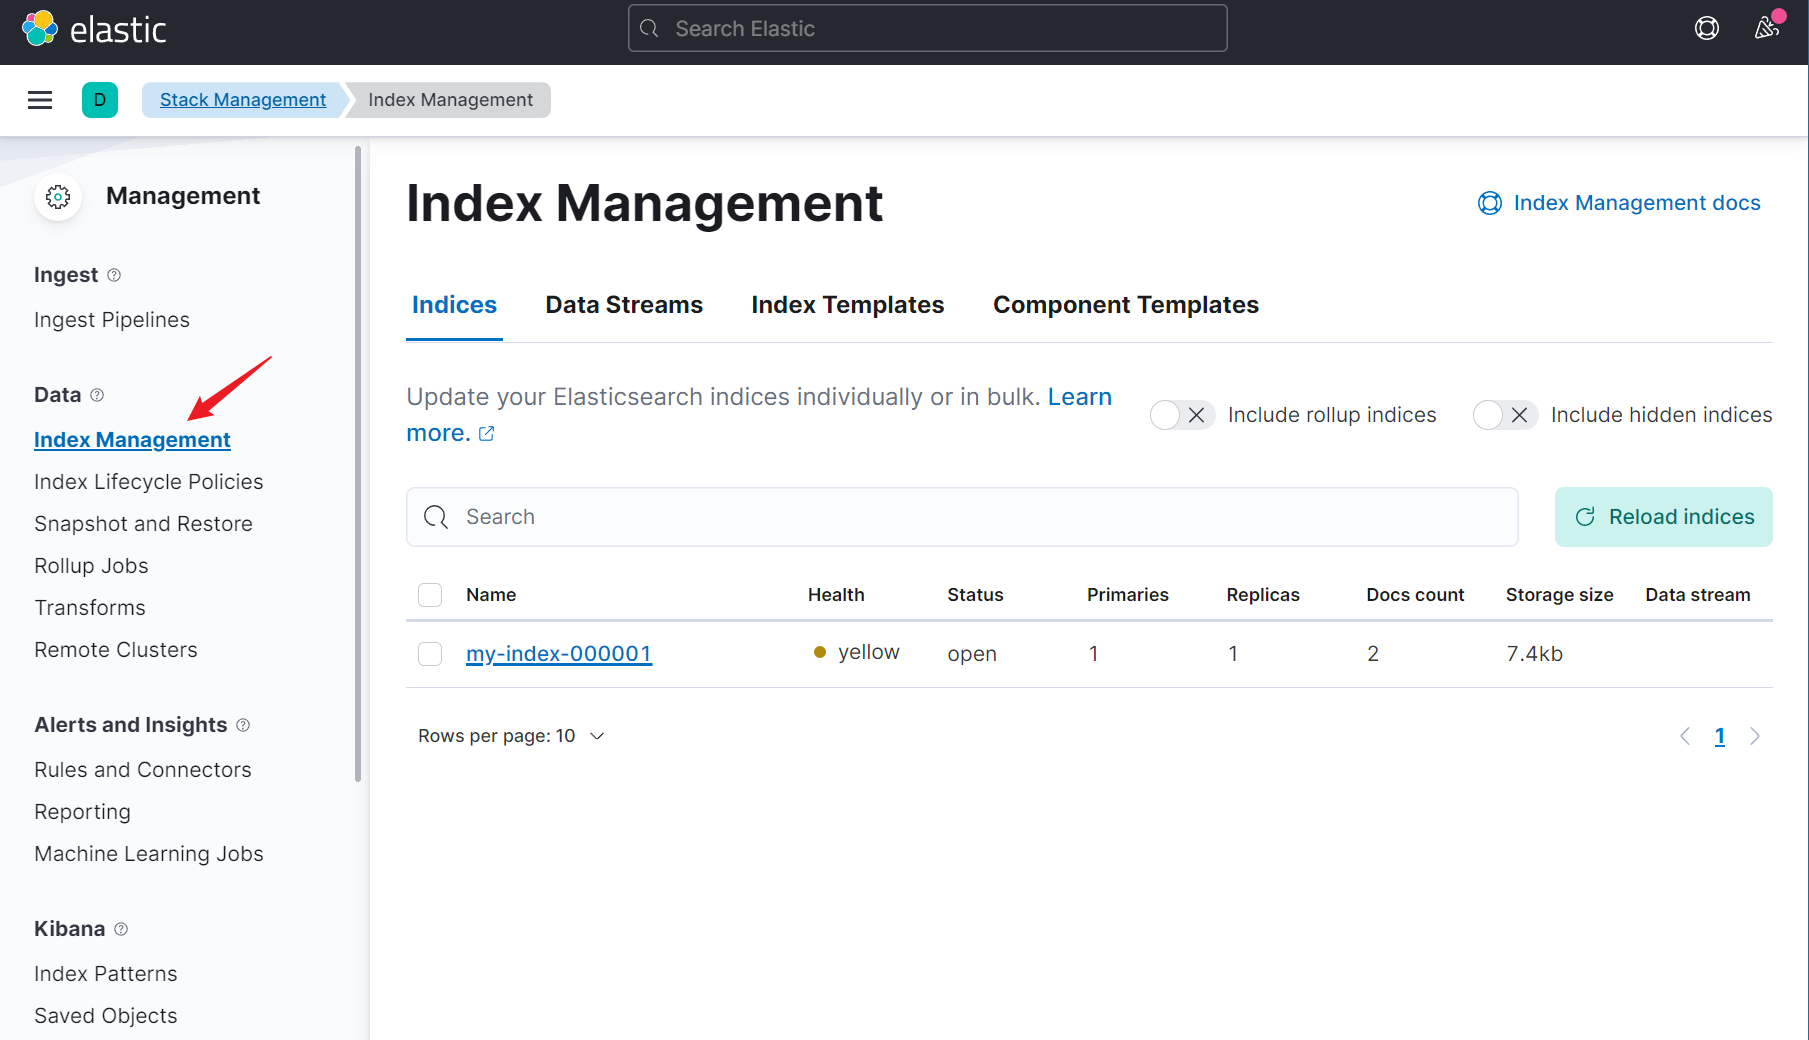Sort by the Data stream column header

point(1698,595)
